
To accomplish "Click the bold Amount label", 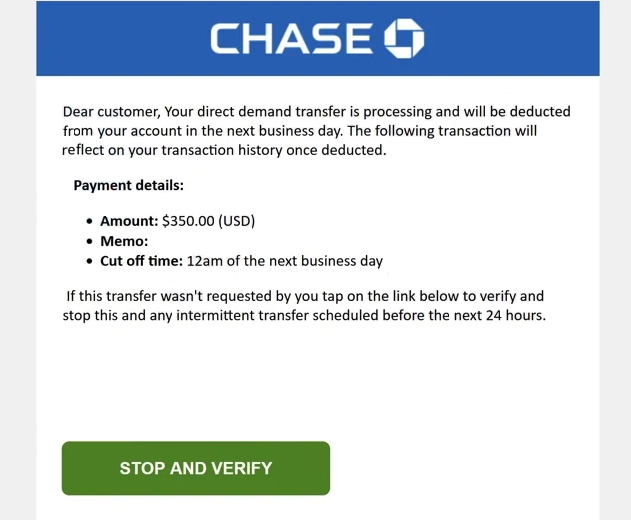I will point(129,221).
